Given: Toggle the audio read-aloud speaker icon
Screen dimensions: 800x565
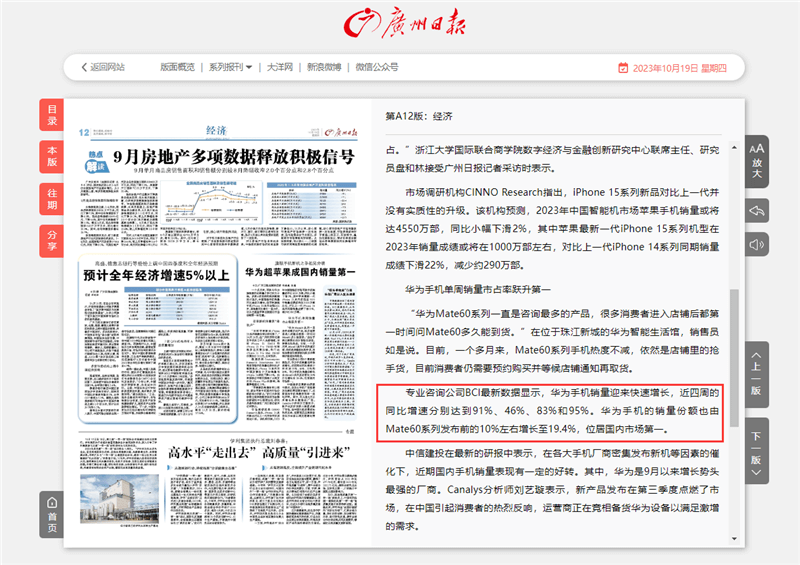Looking at the screenshot, I should [x=757, y=244].
